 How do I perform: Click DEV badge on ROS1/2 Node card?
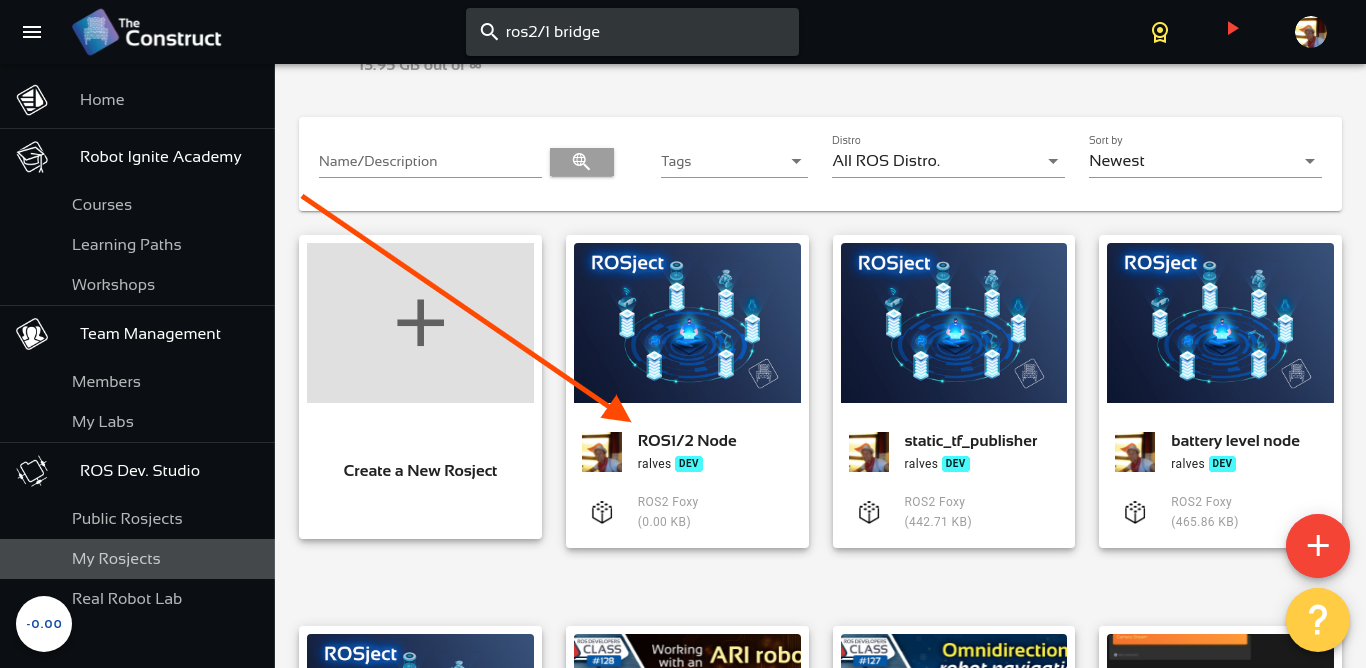(689, 464)
